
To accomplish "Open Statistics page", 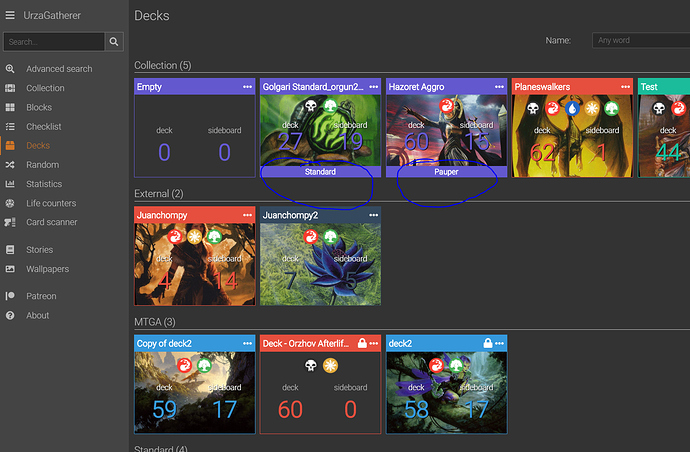I will coord(44,184).
